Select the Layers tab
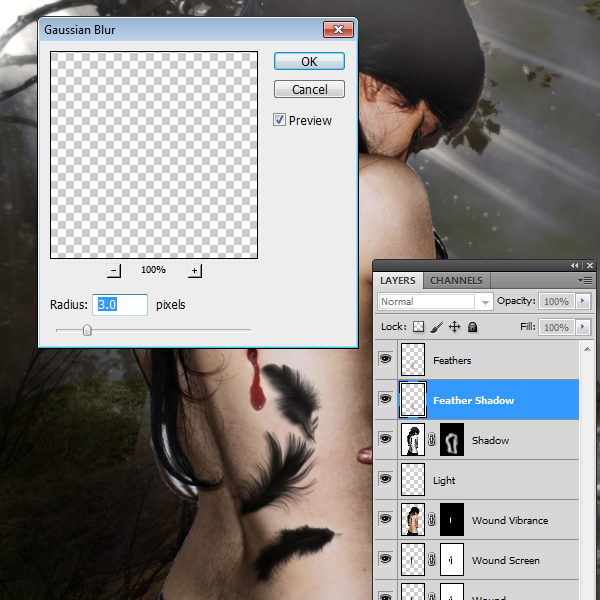 [x=398, y=280]
